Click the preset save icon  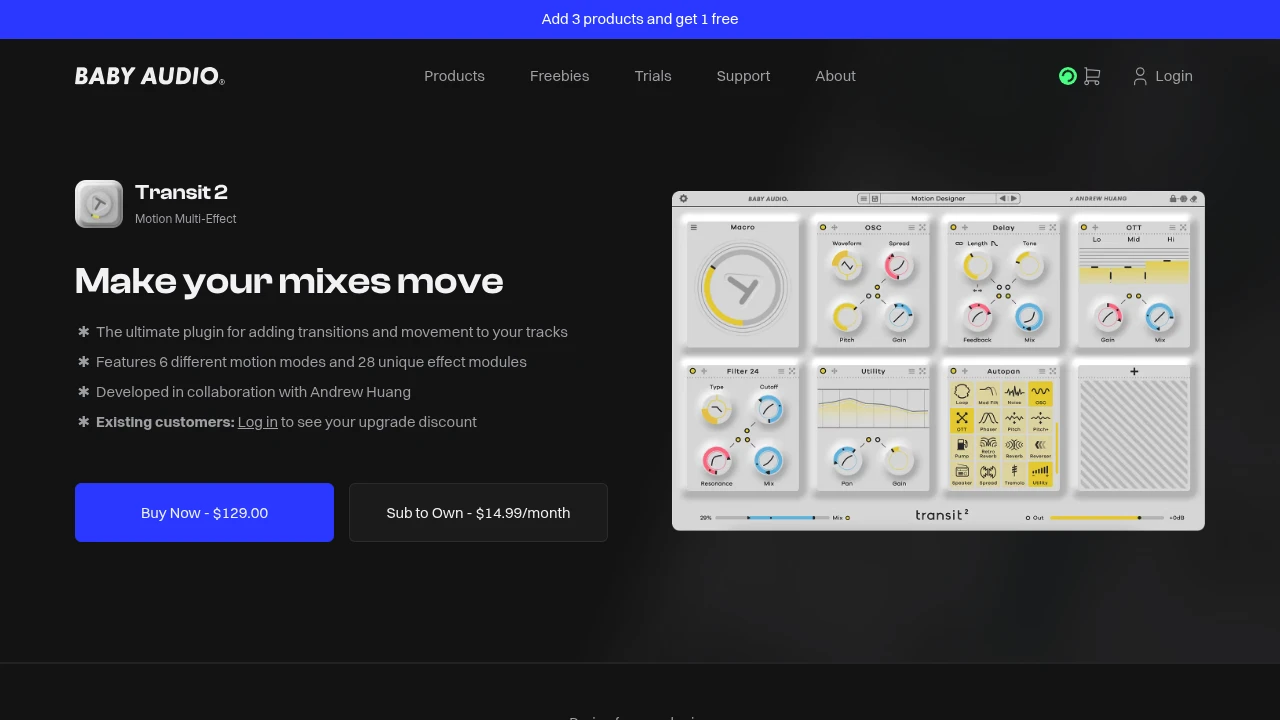point(875,198)
